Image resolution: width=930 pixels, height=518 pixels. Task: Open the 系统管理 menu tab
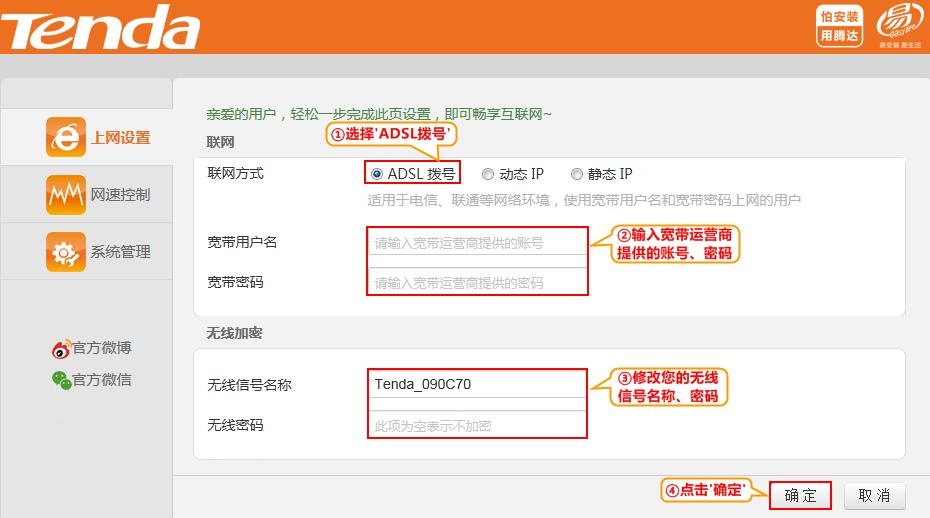pos(120,252)
